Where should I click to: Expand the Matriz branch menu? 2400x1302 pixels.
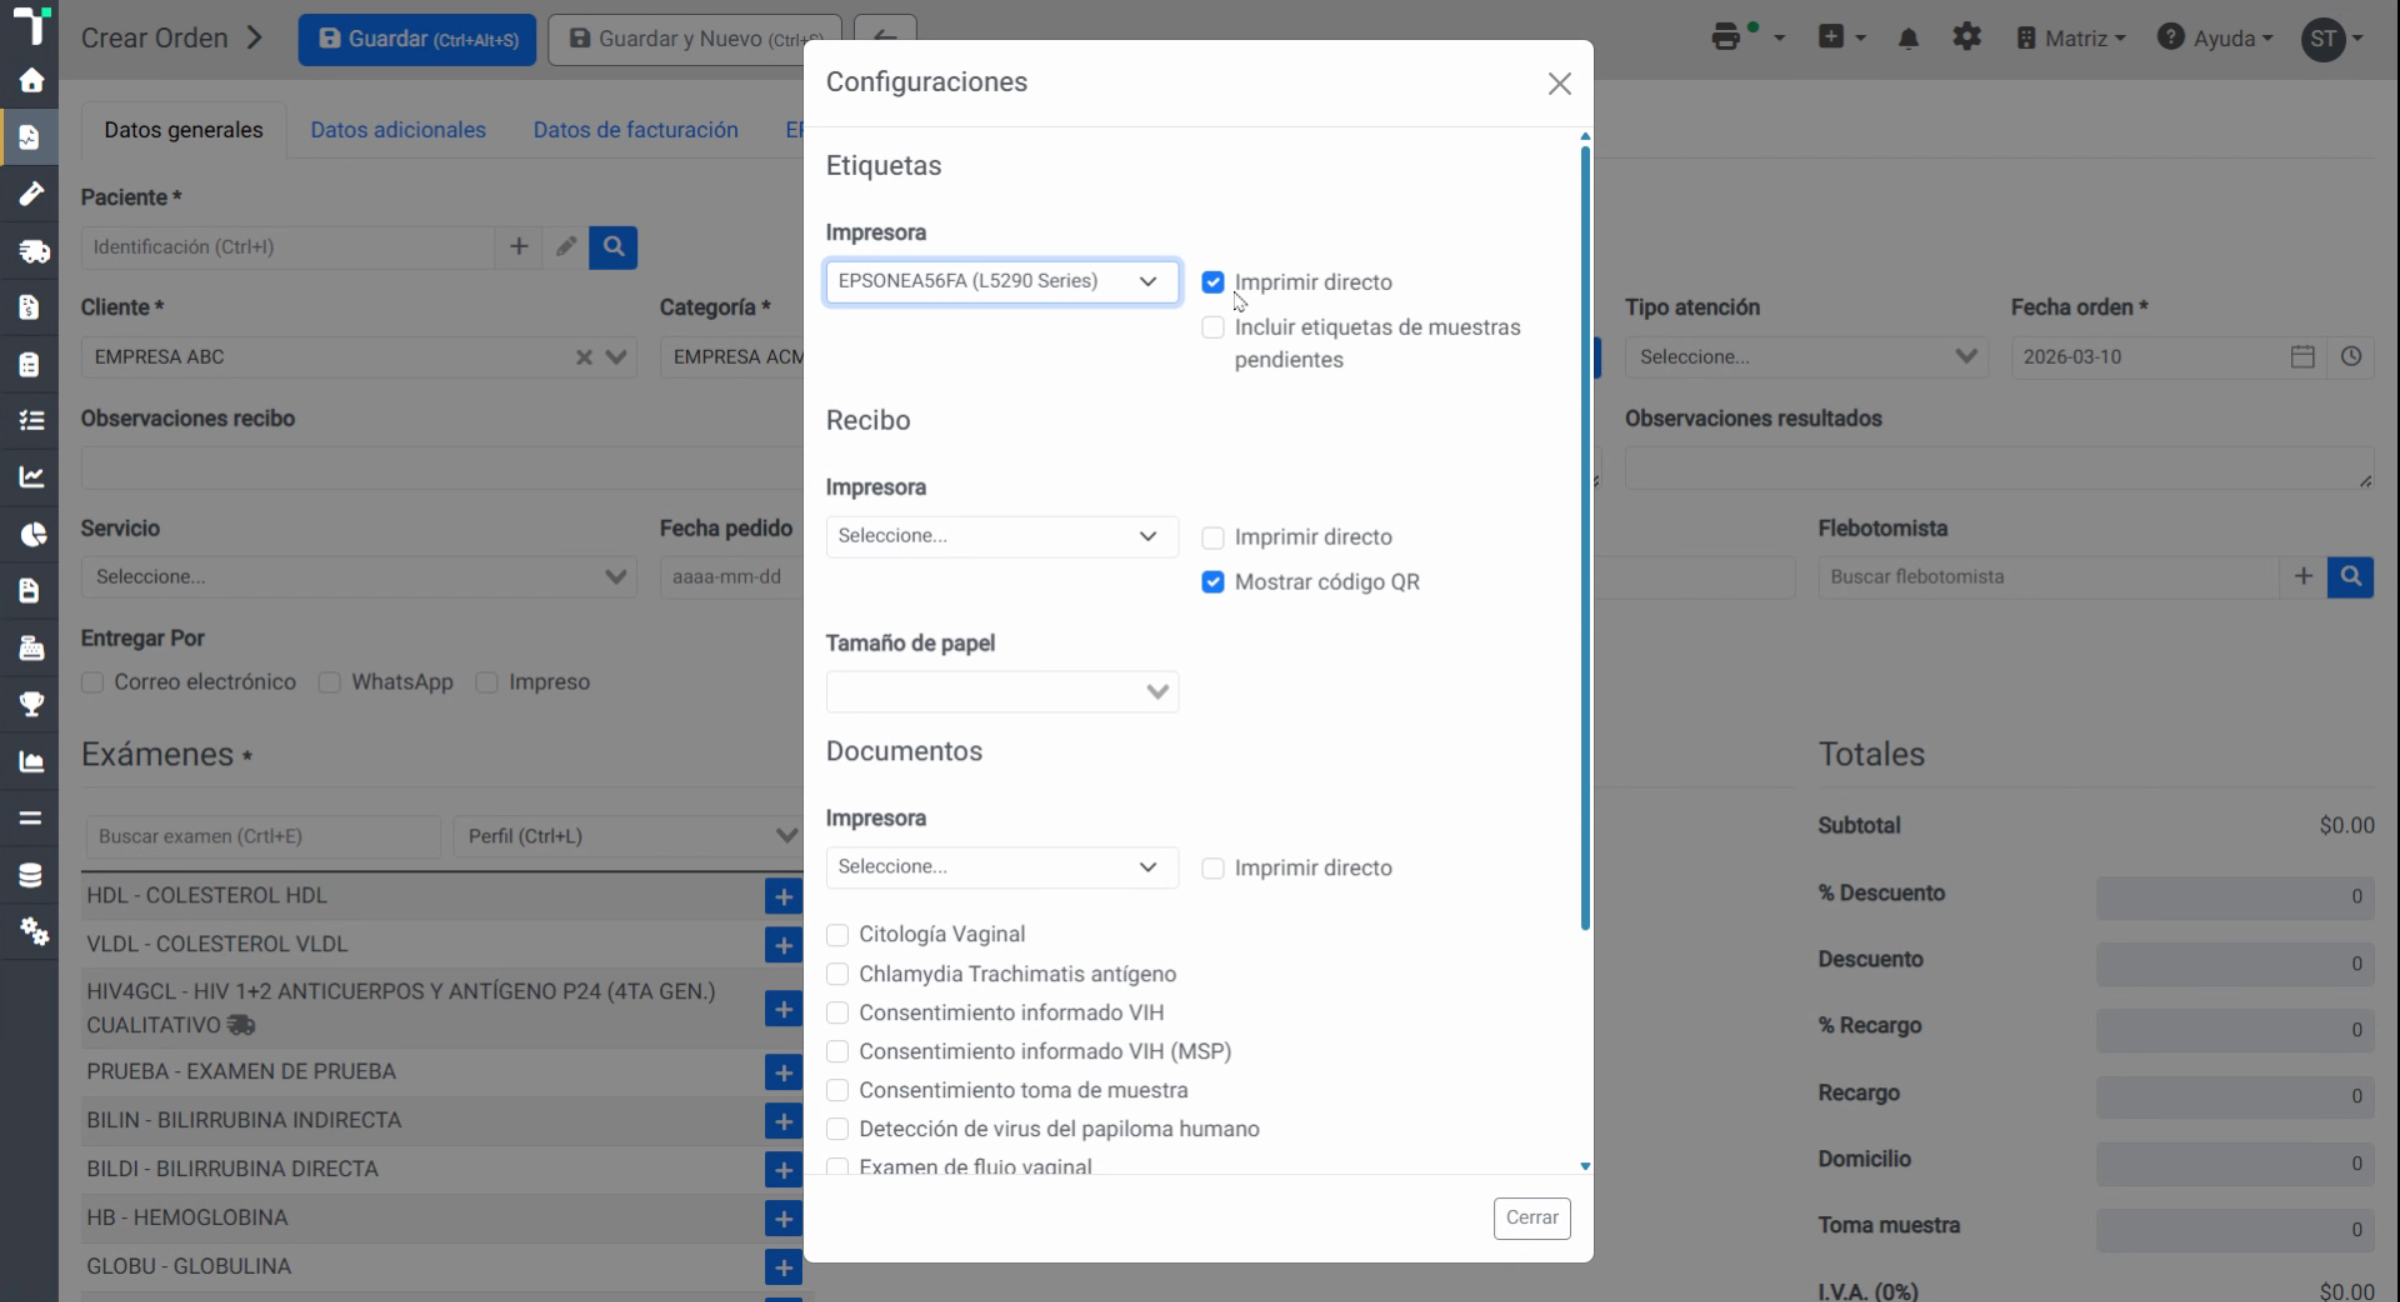2071,38
